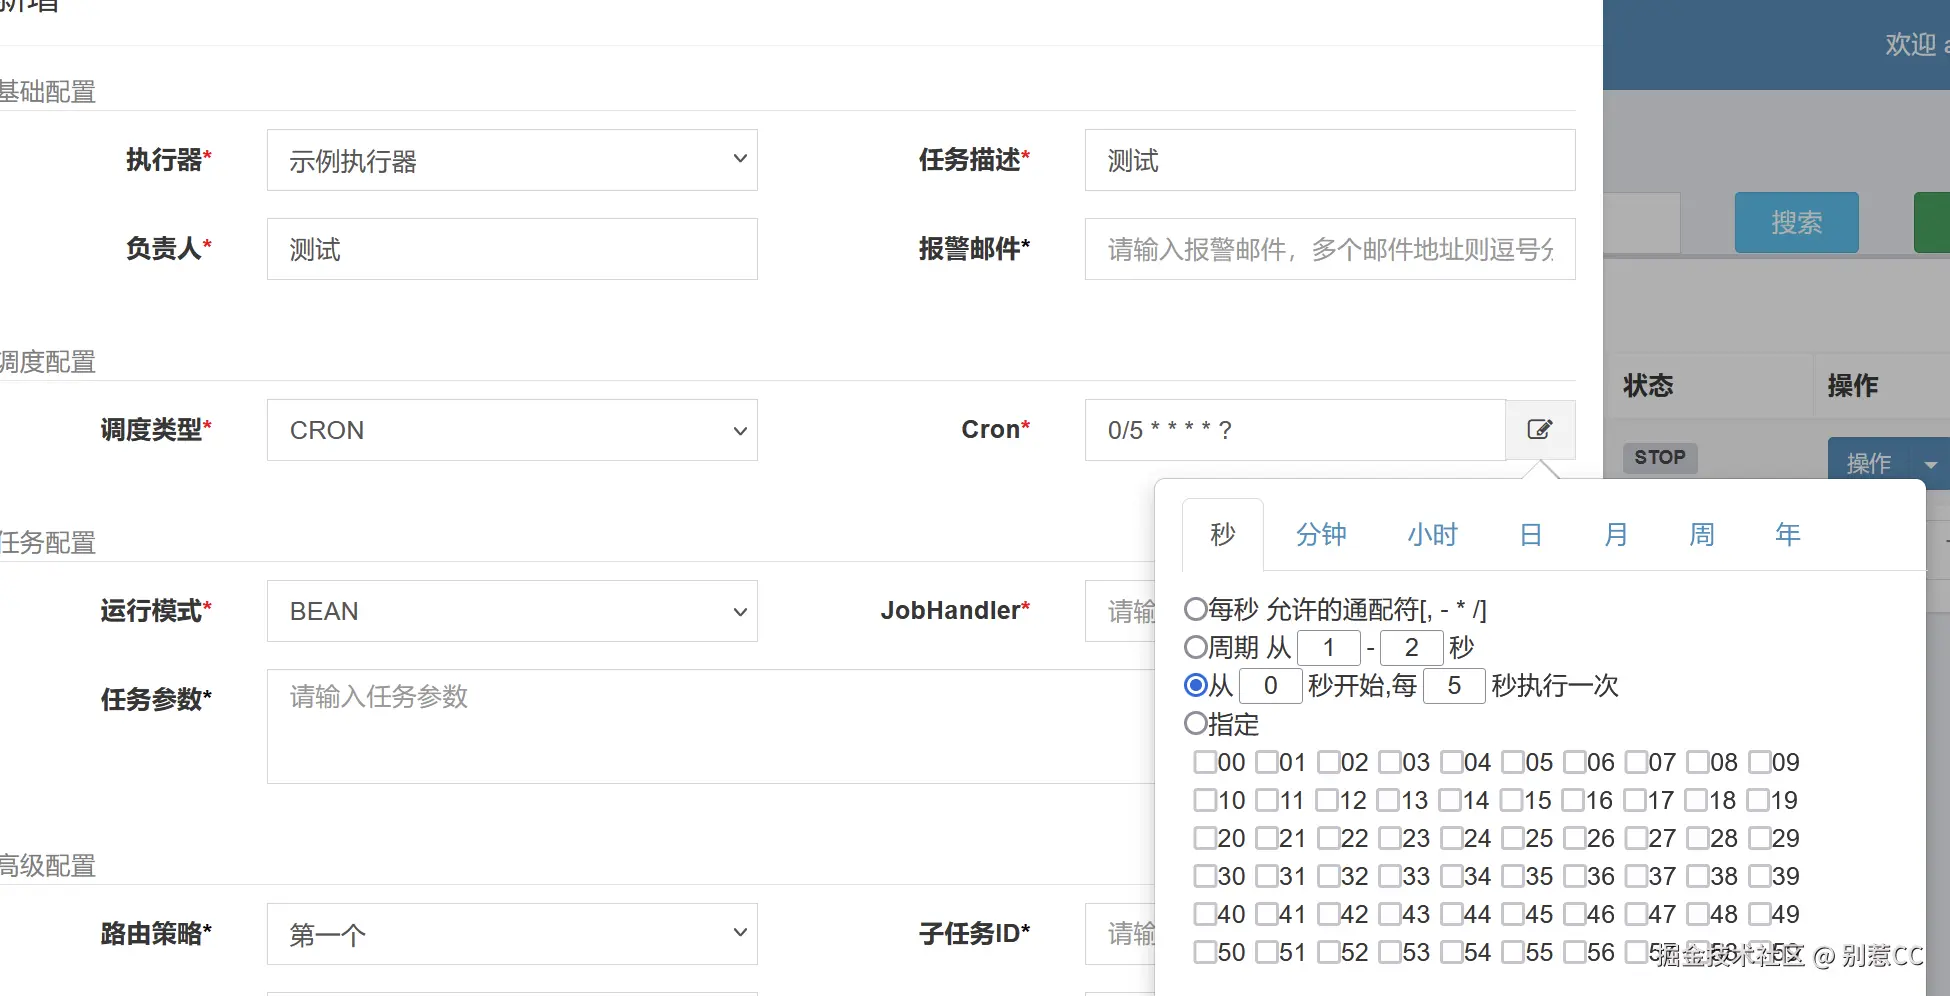Image resolution: width=1950 pixels, height=996 pixels.
Task: Switch to the 周 (week) tab
Action: (x=1700, y=534)
